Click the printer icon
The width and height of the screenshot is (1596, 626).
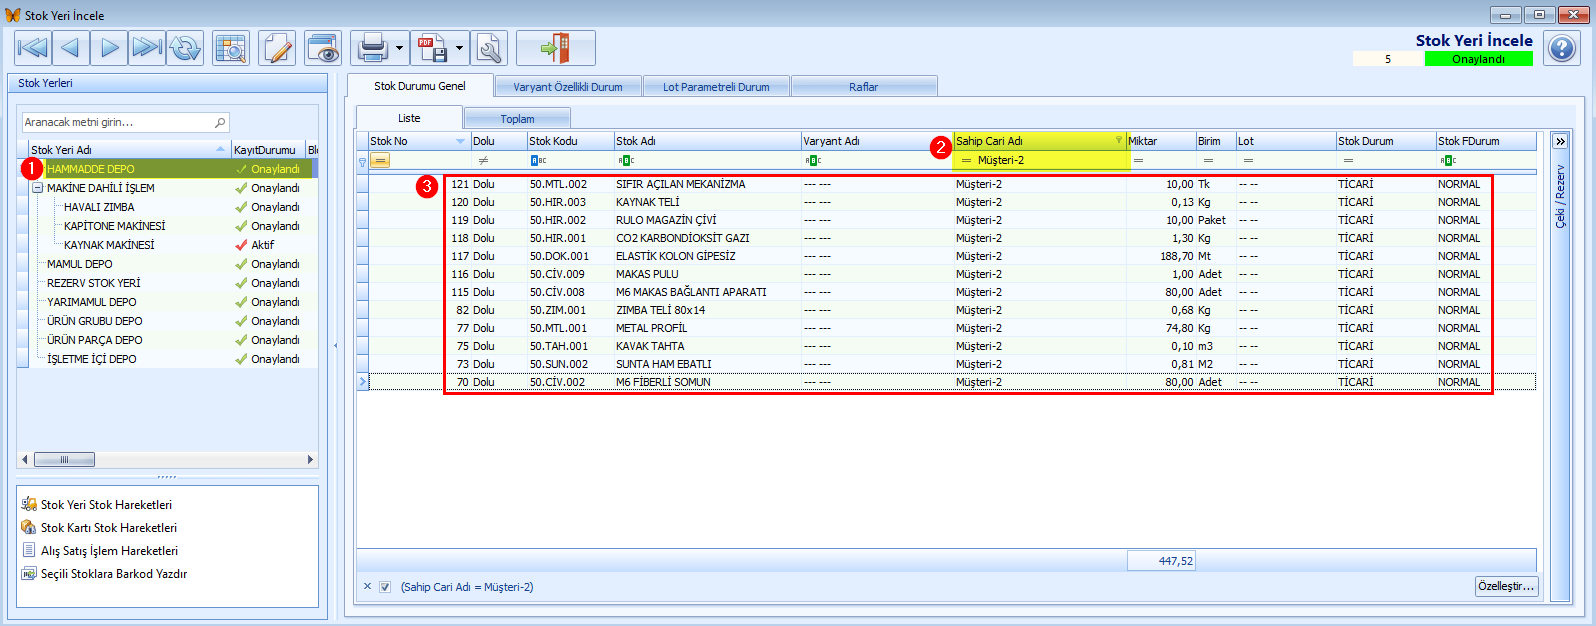coord(372,48)
